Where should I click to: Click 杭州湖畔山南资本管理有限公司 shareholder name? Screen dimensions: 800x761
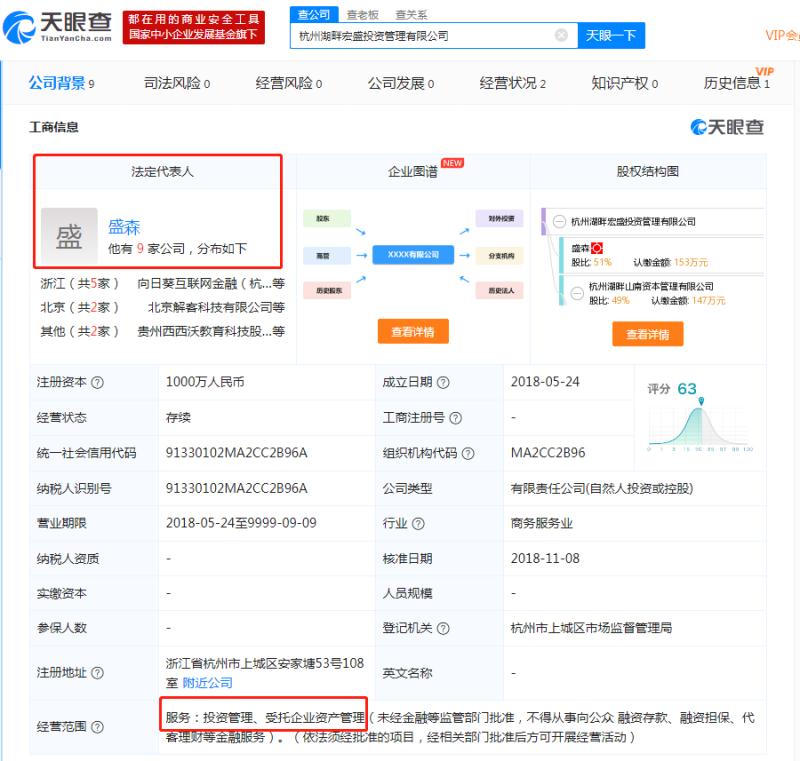coord(651,287)
